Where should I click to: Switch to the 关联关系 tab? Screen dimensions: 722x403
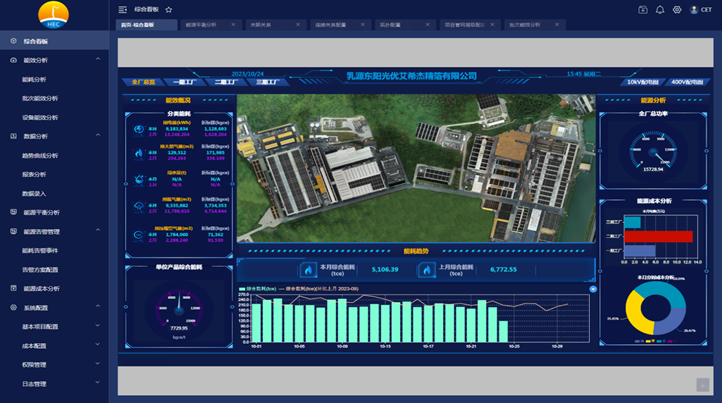[x=275, y=25]
